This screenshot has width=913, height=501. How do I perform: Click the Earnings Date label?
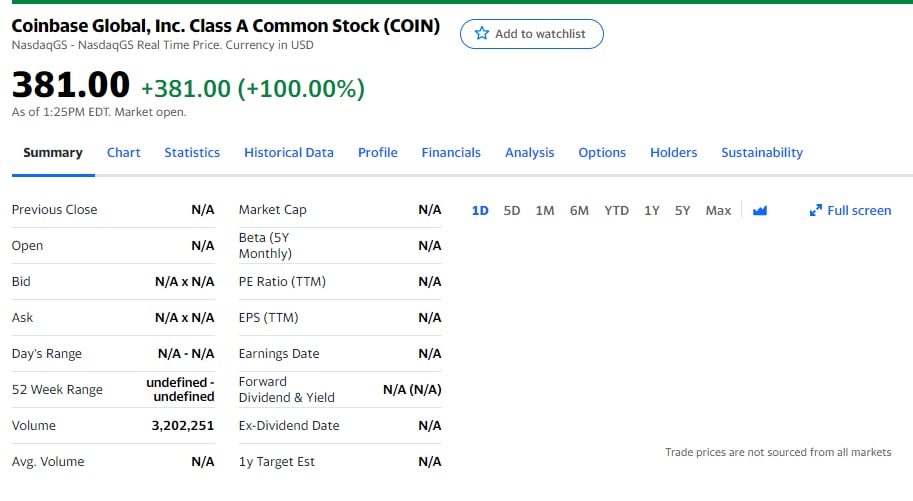coord(279,354)
